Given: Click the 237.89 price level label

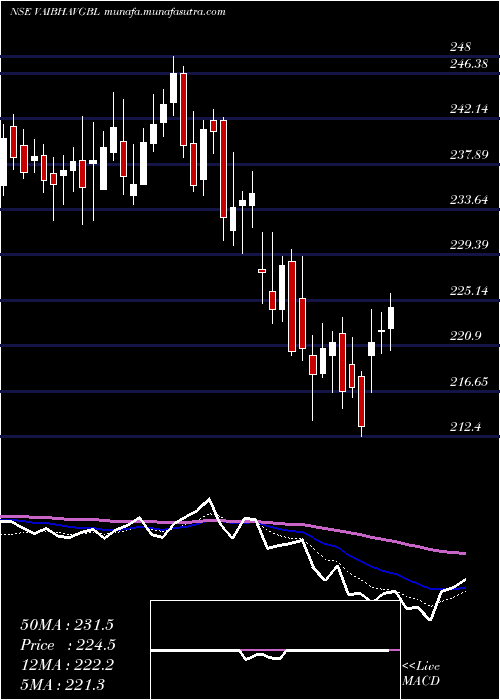Looking at the screenshot, I should pos(468,155).
